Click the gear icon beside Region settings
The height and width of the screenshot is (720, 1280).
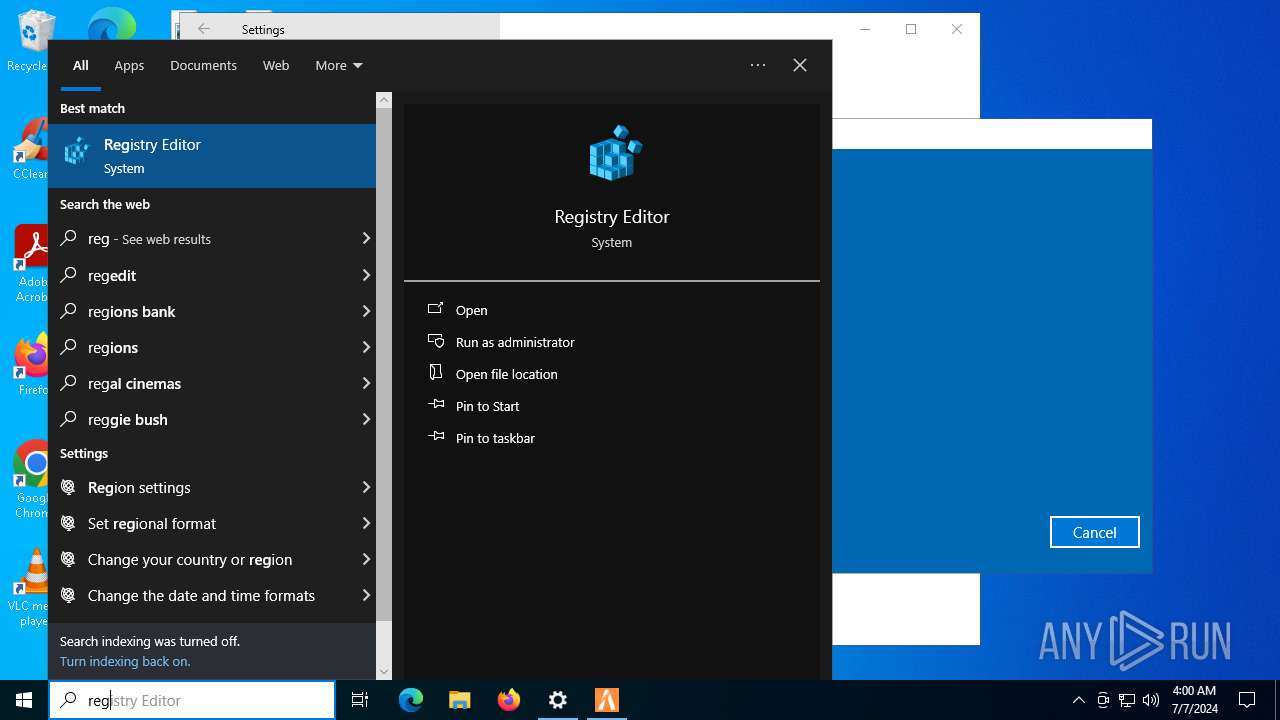(x=68, y=487)
